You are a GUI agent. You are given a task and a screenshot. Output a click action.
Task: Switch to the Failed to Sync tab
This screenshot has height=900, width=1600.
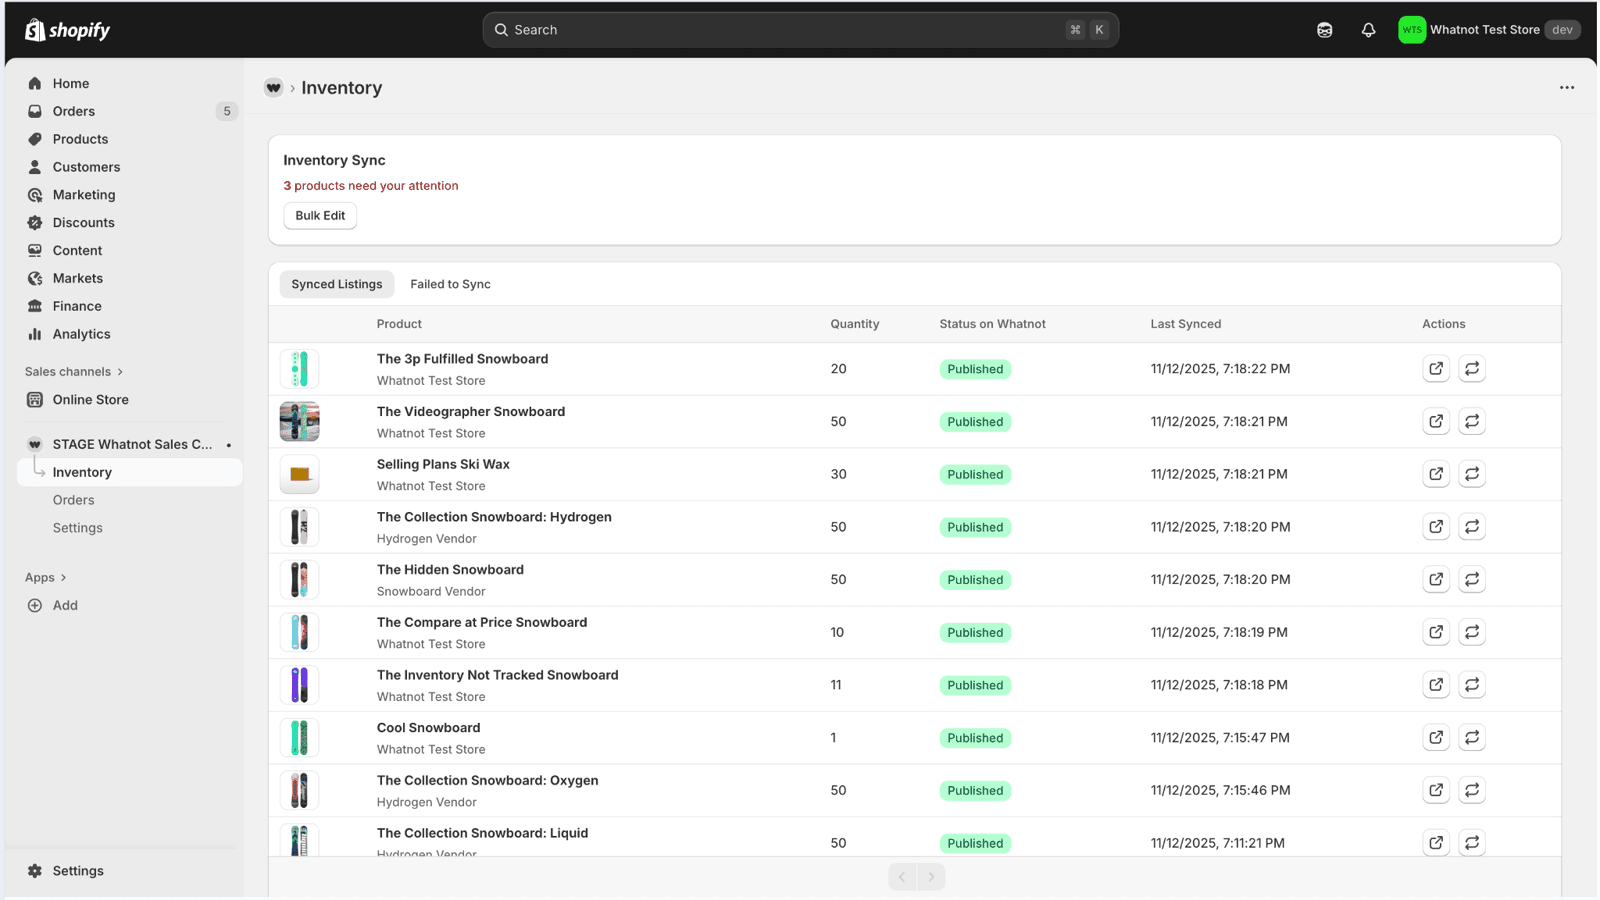point(450,284)
